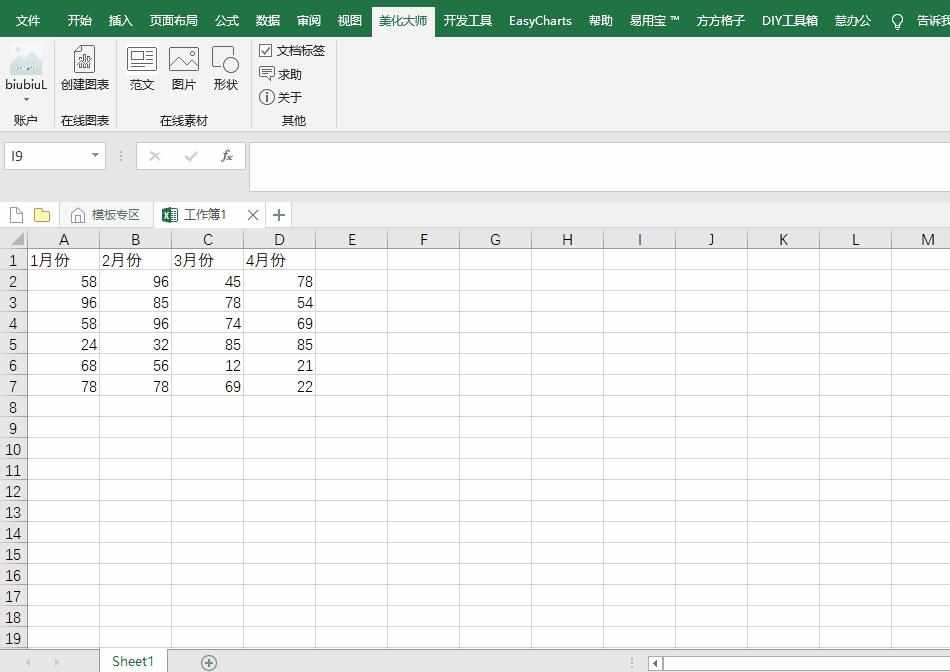Open the new sheet (+) menu at bottom
The width and height of the screenshot is (950, 672).
pyautogui.click(x=209, y=661)
